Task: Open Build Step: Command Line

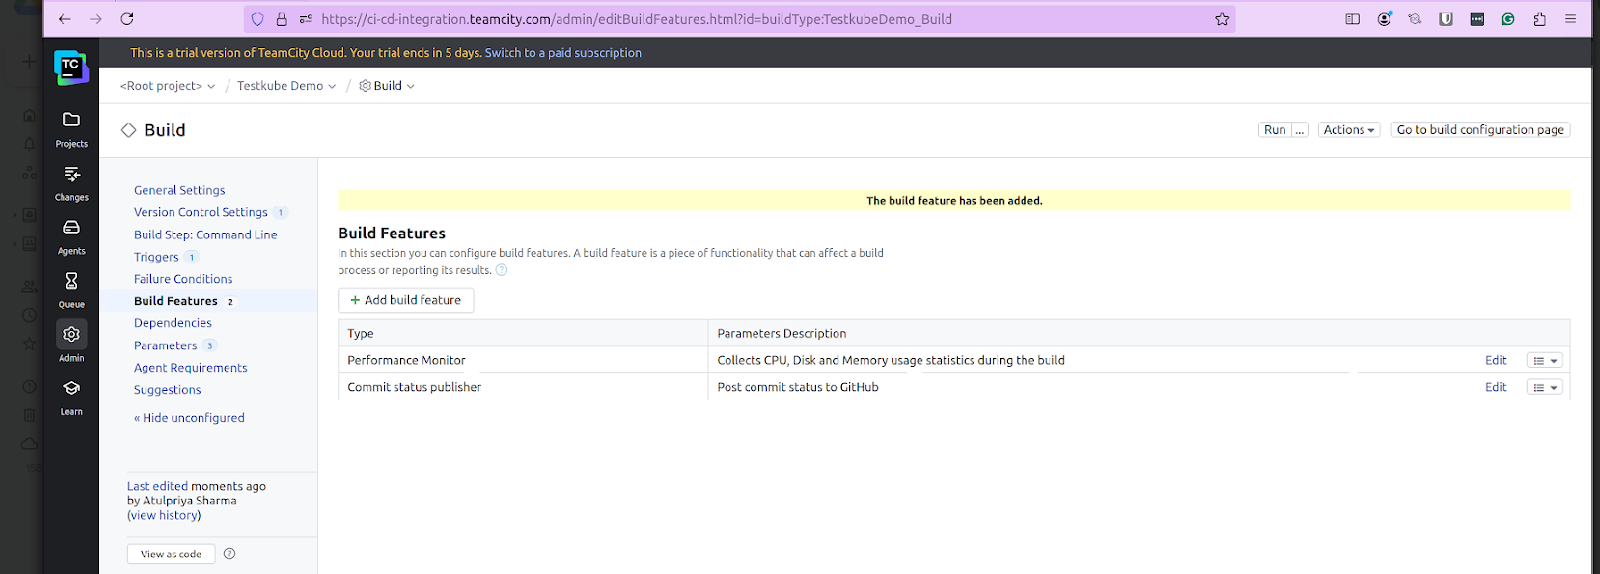Action: 206,235
